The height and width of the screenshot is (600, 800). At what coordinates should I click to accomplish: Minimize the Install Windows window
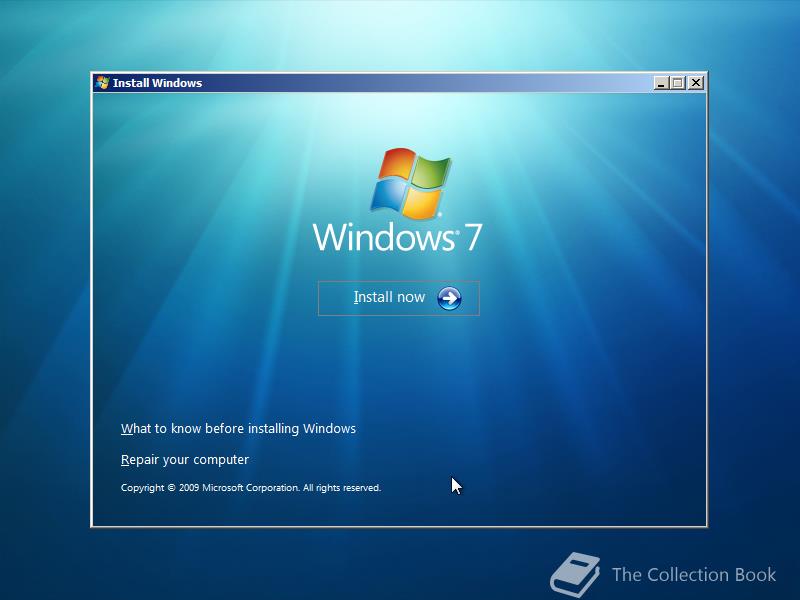tap(661, 83)
